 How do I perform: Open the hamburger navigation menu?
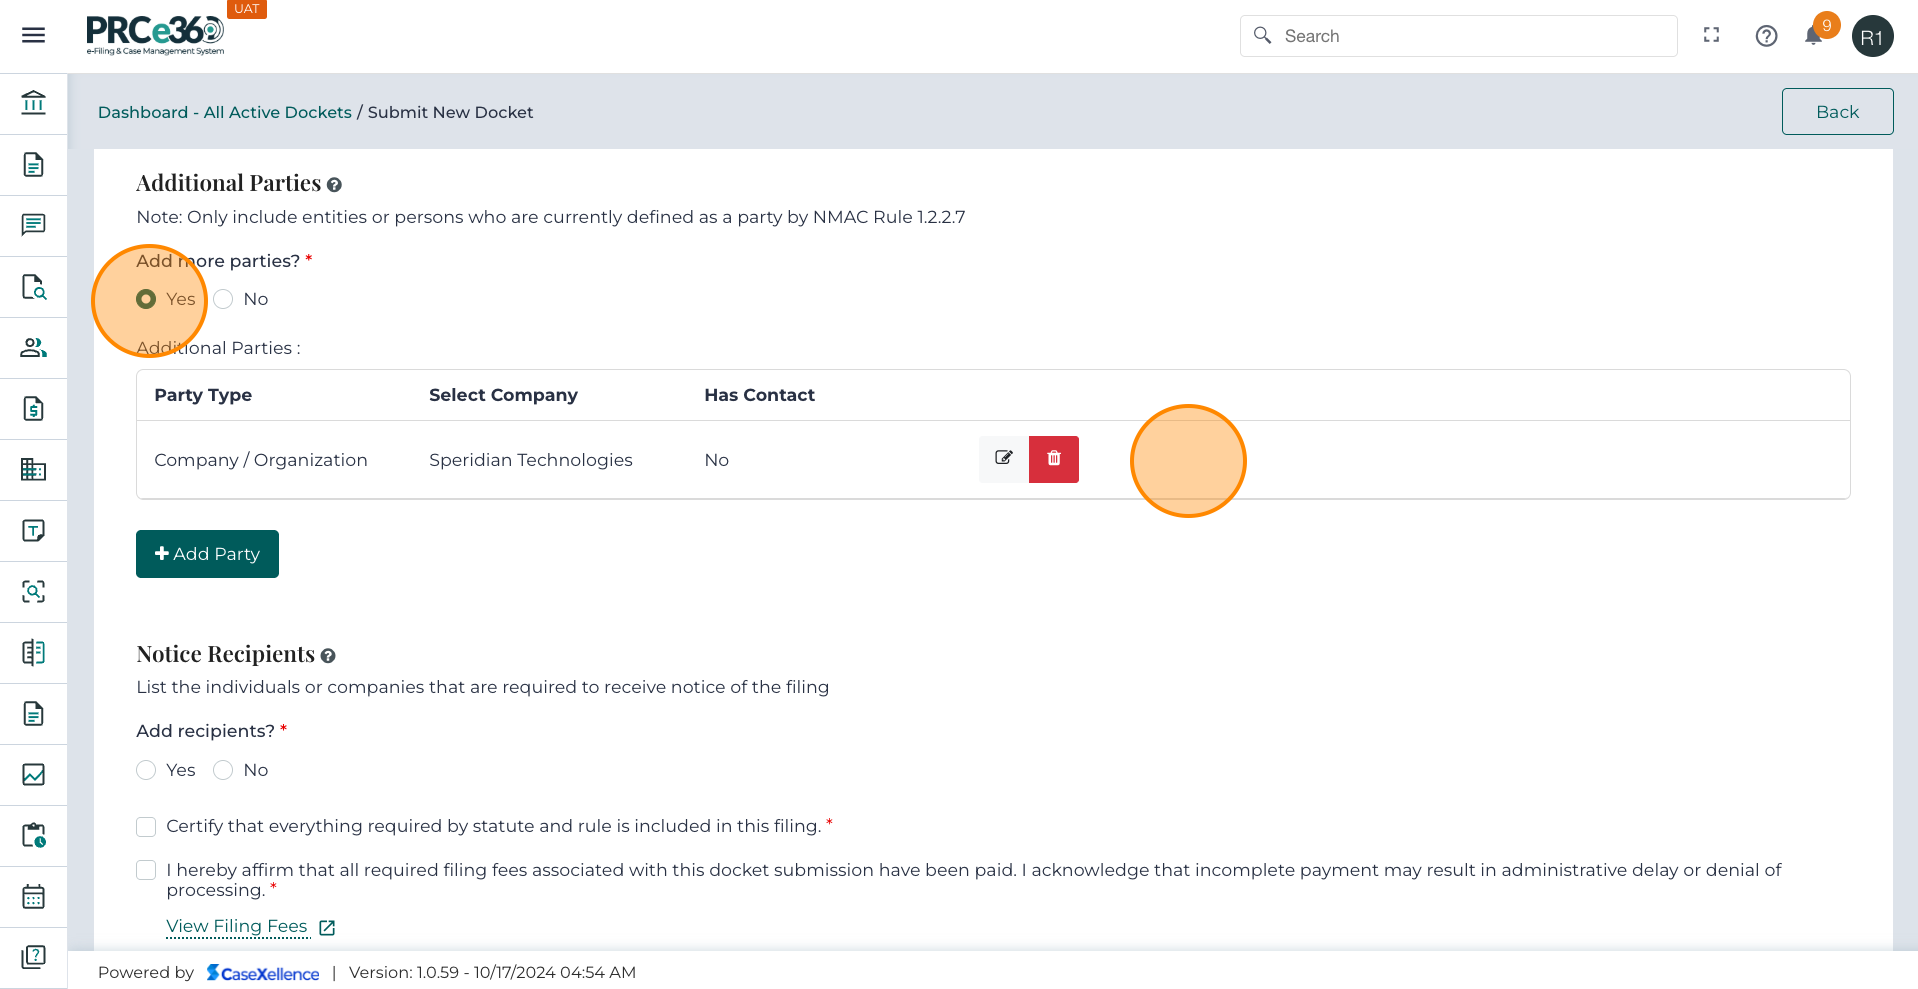(33, 36)
